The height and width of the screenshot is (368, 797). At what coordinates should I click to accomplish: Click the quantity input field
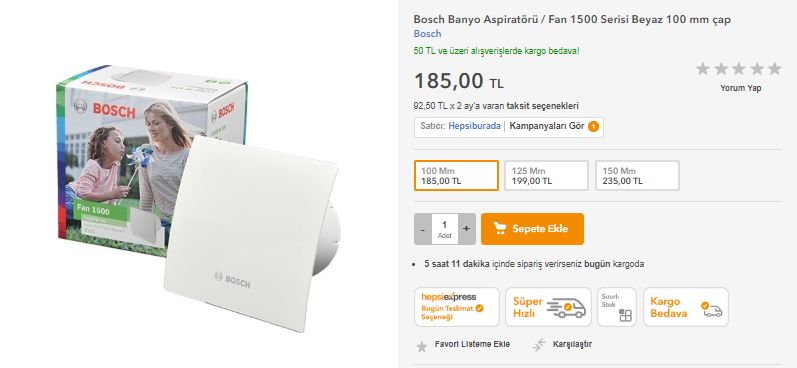point(445,229)
